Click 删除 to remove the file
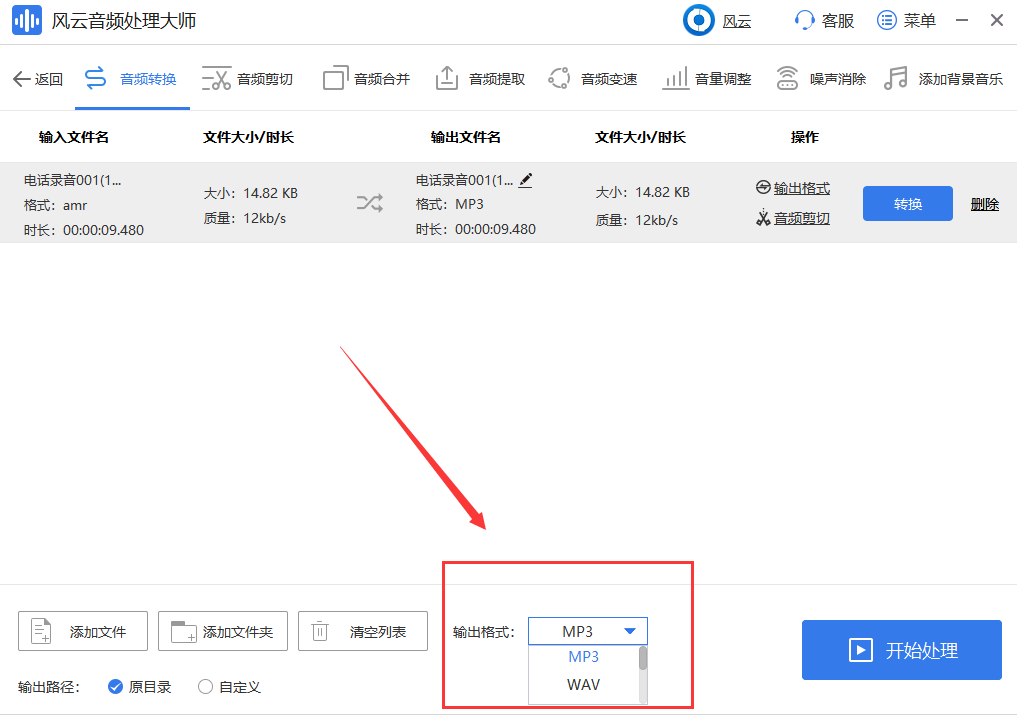The height and width of the screenshot is (715, 1017). pyautogui.click(x=984, y=203)
